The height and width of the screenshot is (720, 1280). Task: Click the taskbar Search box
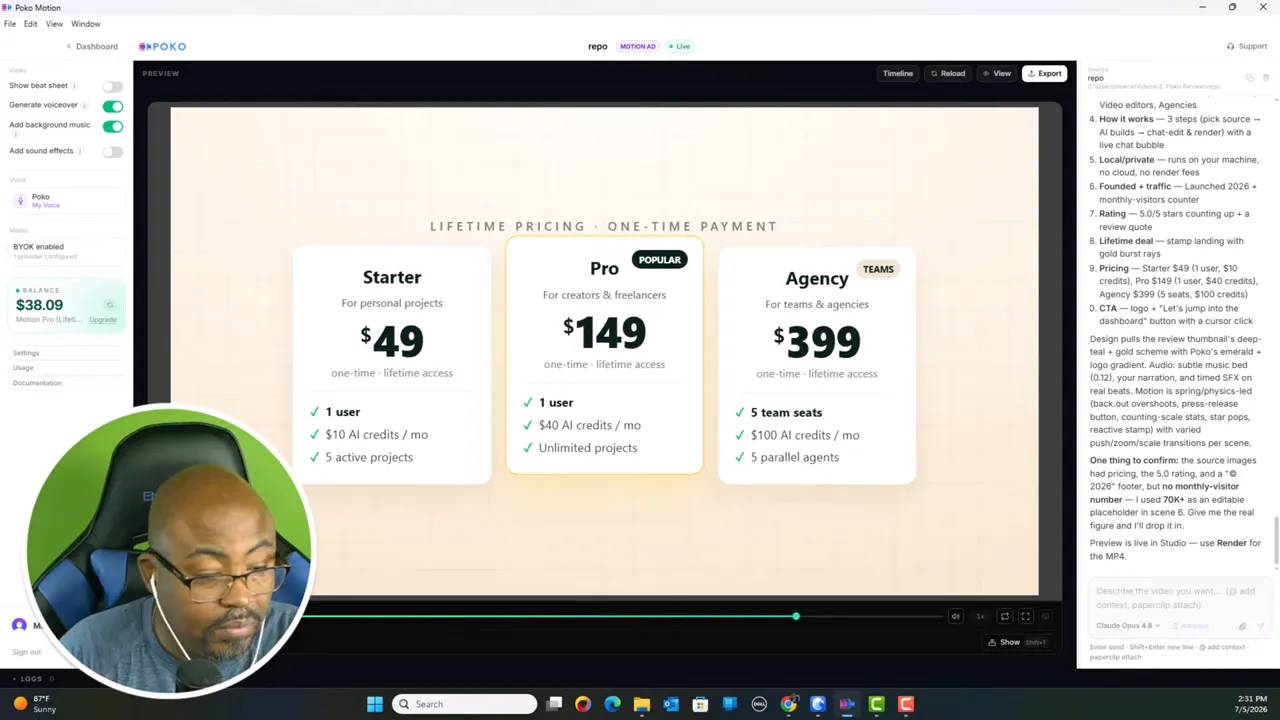tap(464, 704)
